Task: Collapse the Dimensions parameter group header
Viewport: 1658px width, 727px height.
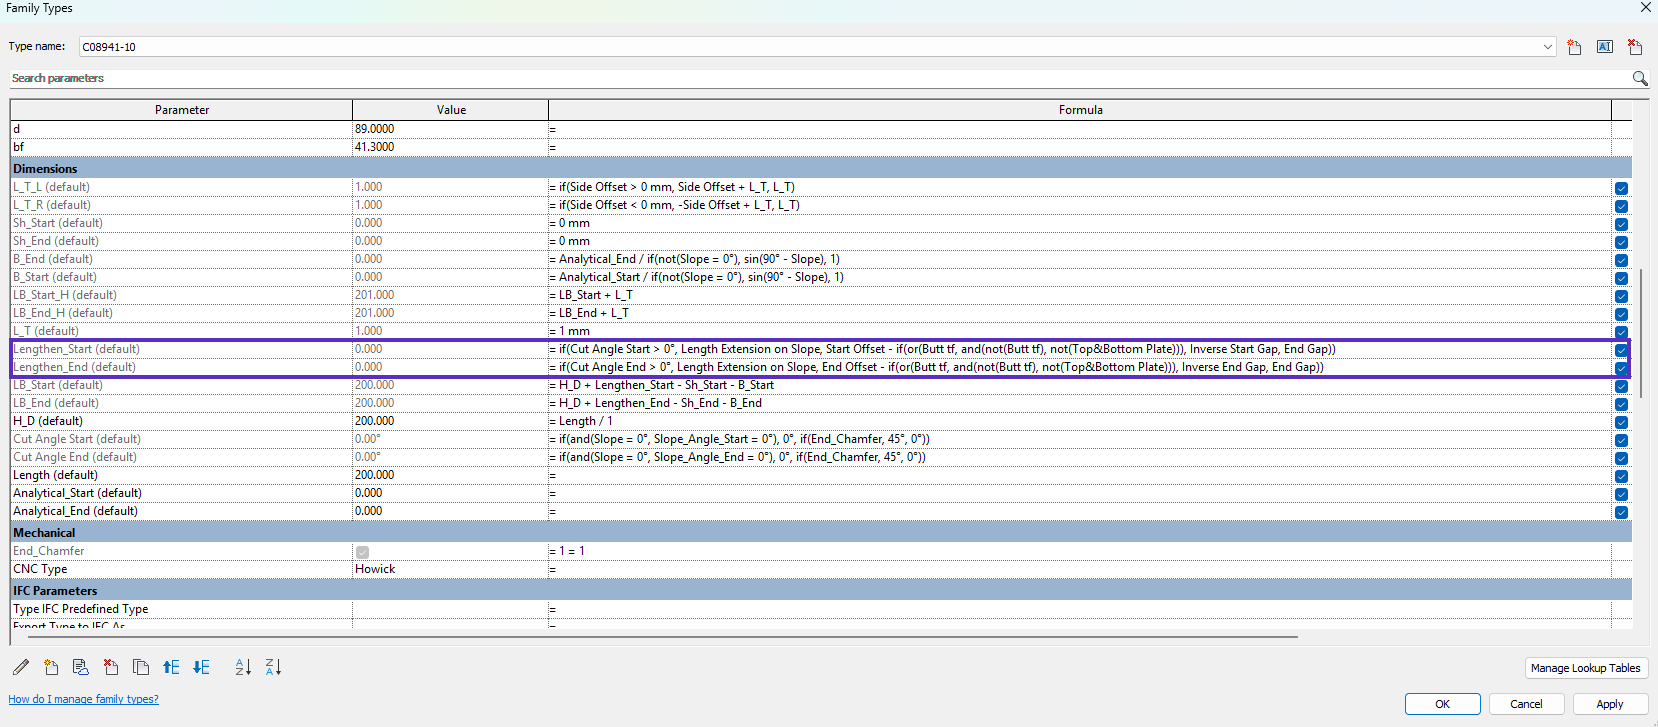Action: point(45,169)
